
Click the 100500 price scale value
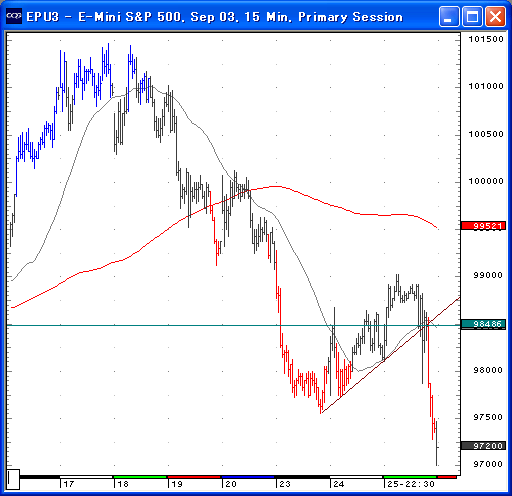(486, 134)
